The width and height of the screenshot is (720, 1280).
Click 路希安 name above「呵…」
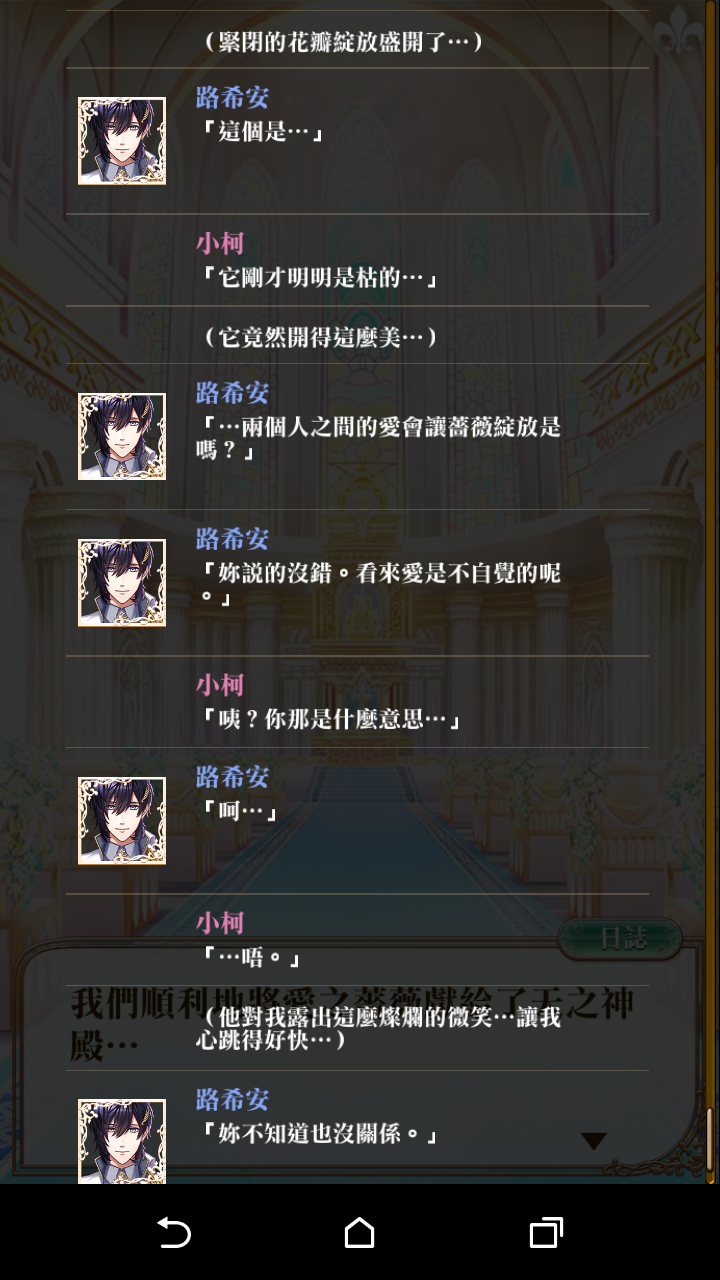coord(232,776)
